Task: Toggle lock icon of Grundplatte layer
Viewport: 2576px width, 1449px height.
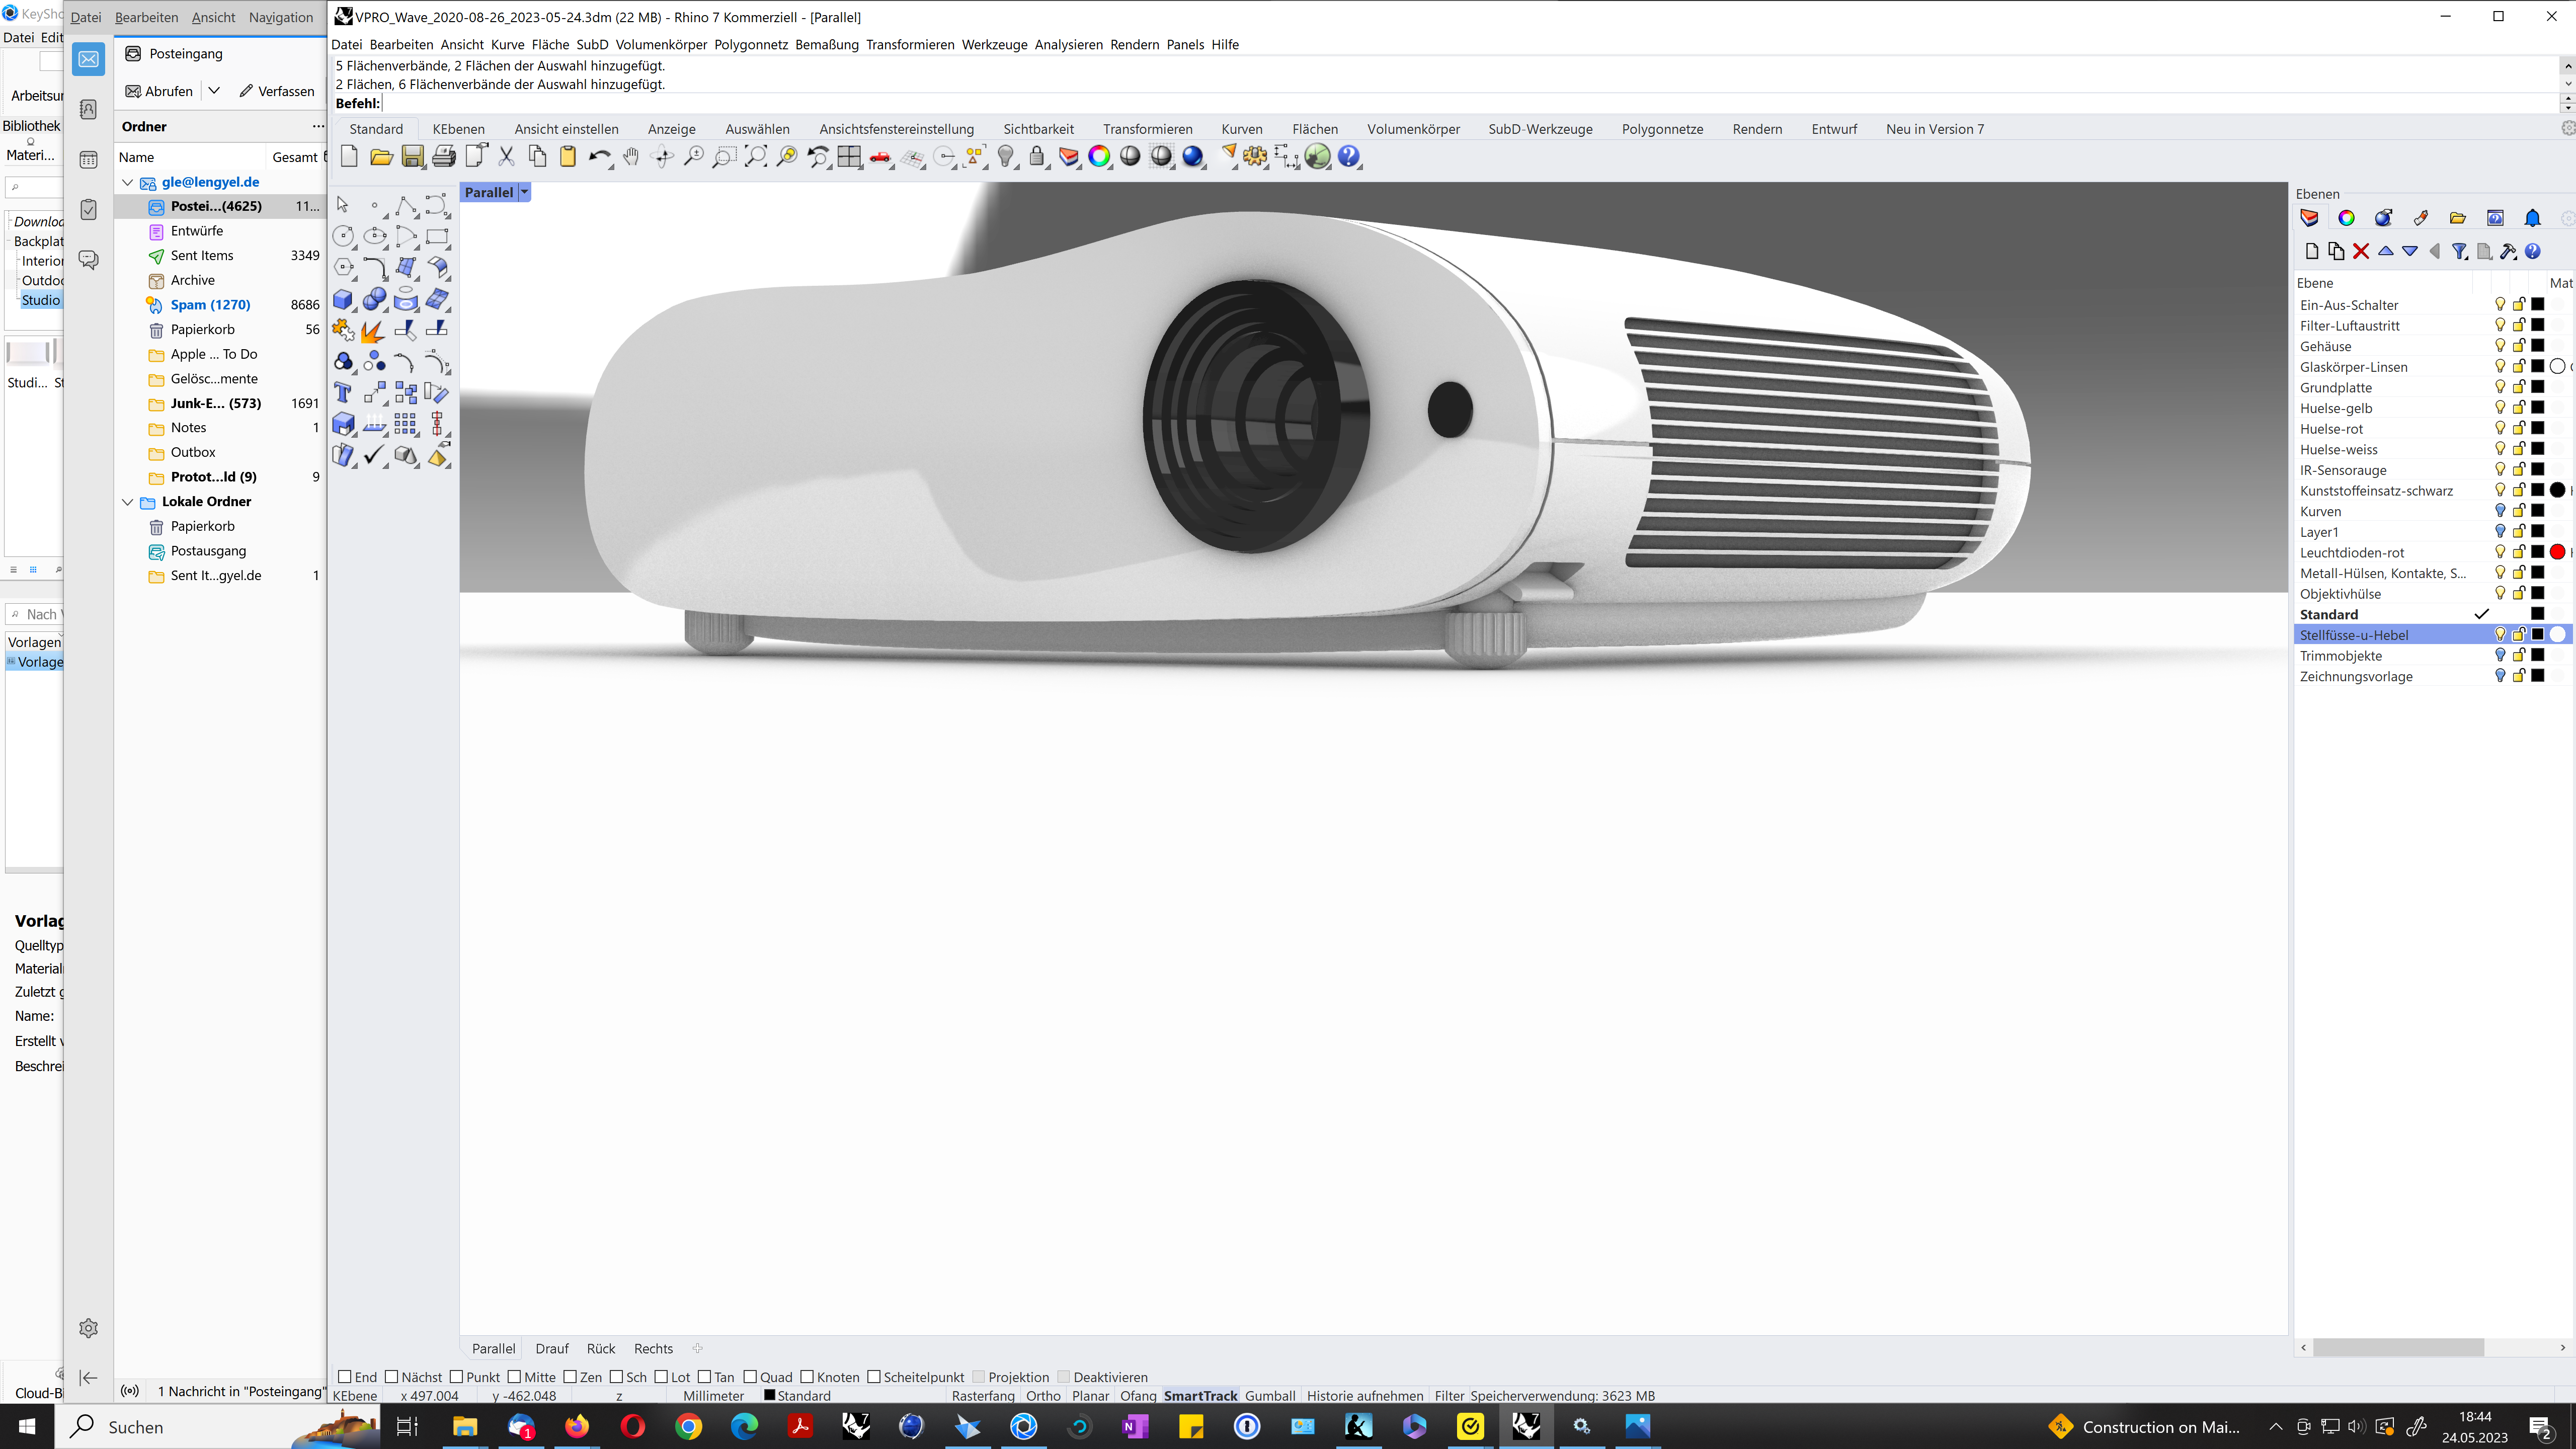Action: point(2519,387)
